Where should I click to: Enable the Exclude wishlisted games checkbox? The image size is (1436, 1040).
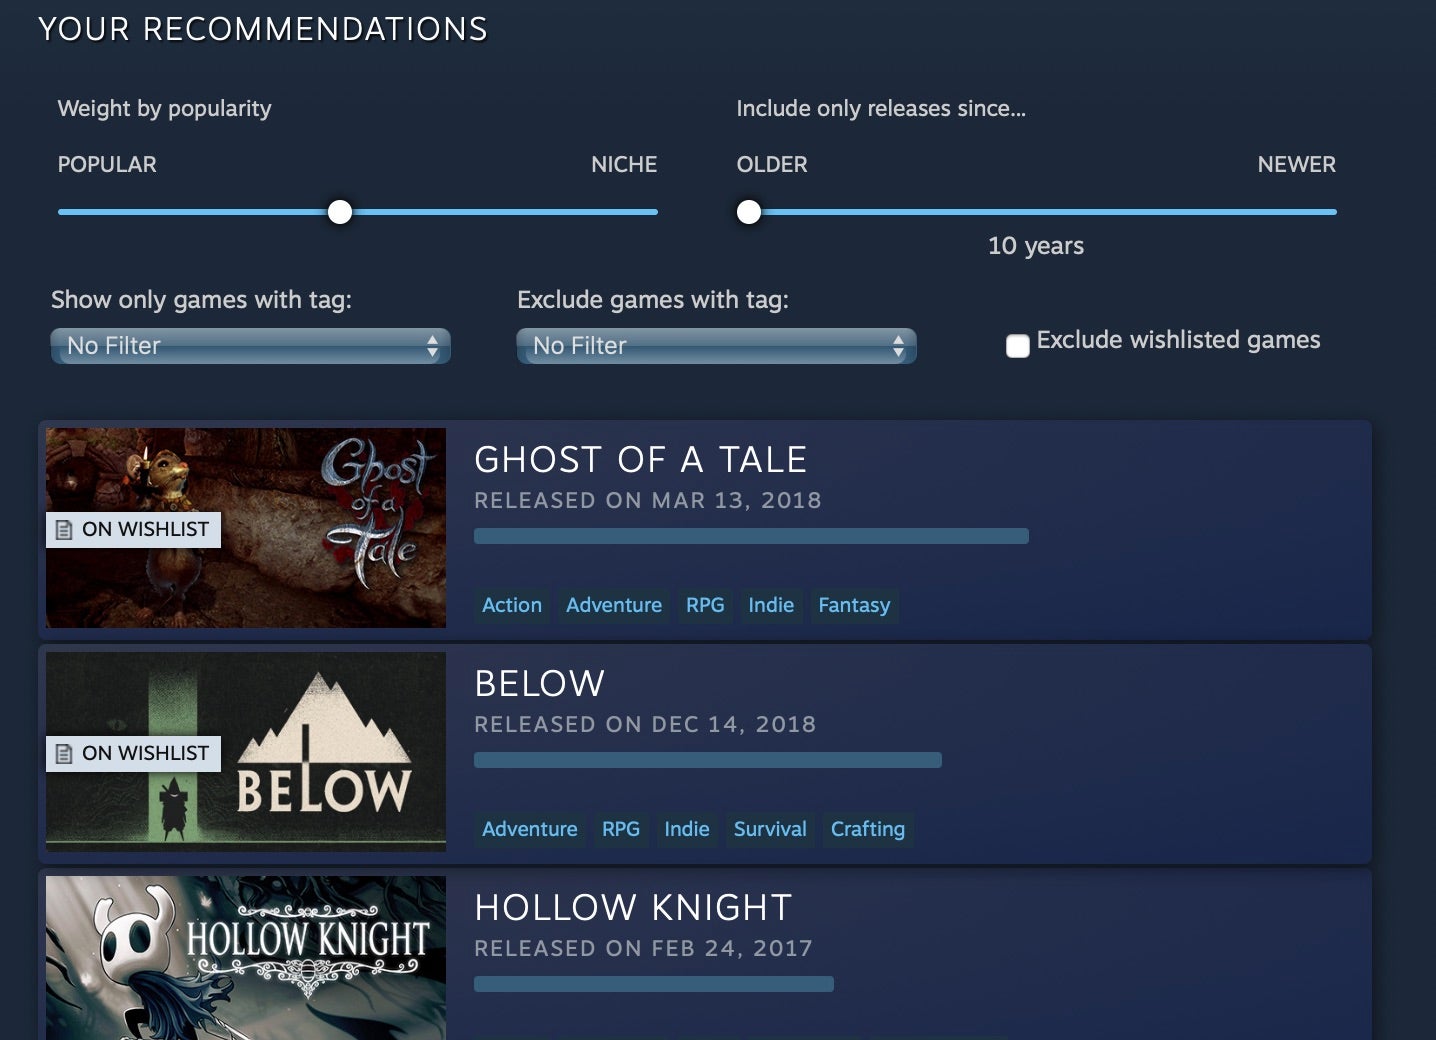click(x=1017, y=346)
